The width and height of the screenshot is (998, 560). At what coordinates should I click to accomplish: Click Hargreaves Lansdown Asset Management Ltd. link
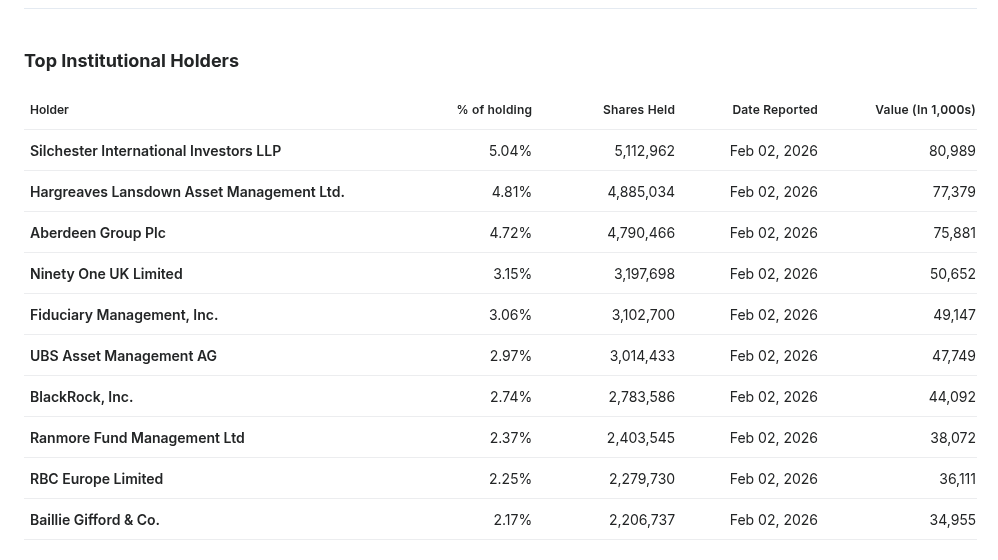click(187, 191)
